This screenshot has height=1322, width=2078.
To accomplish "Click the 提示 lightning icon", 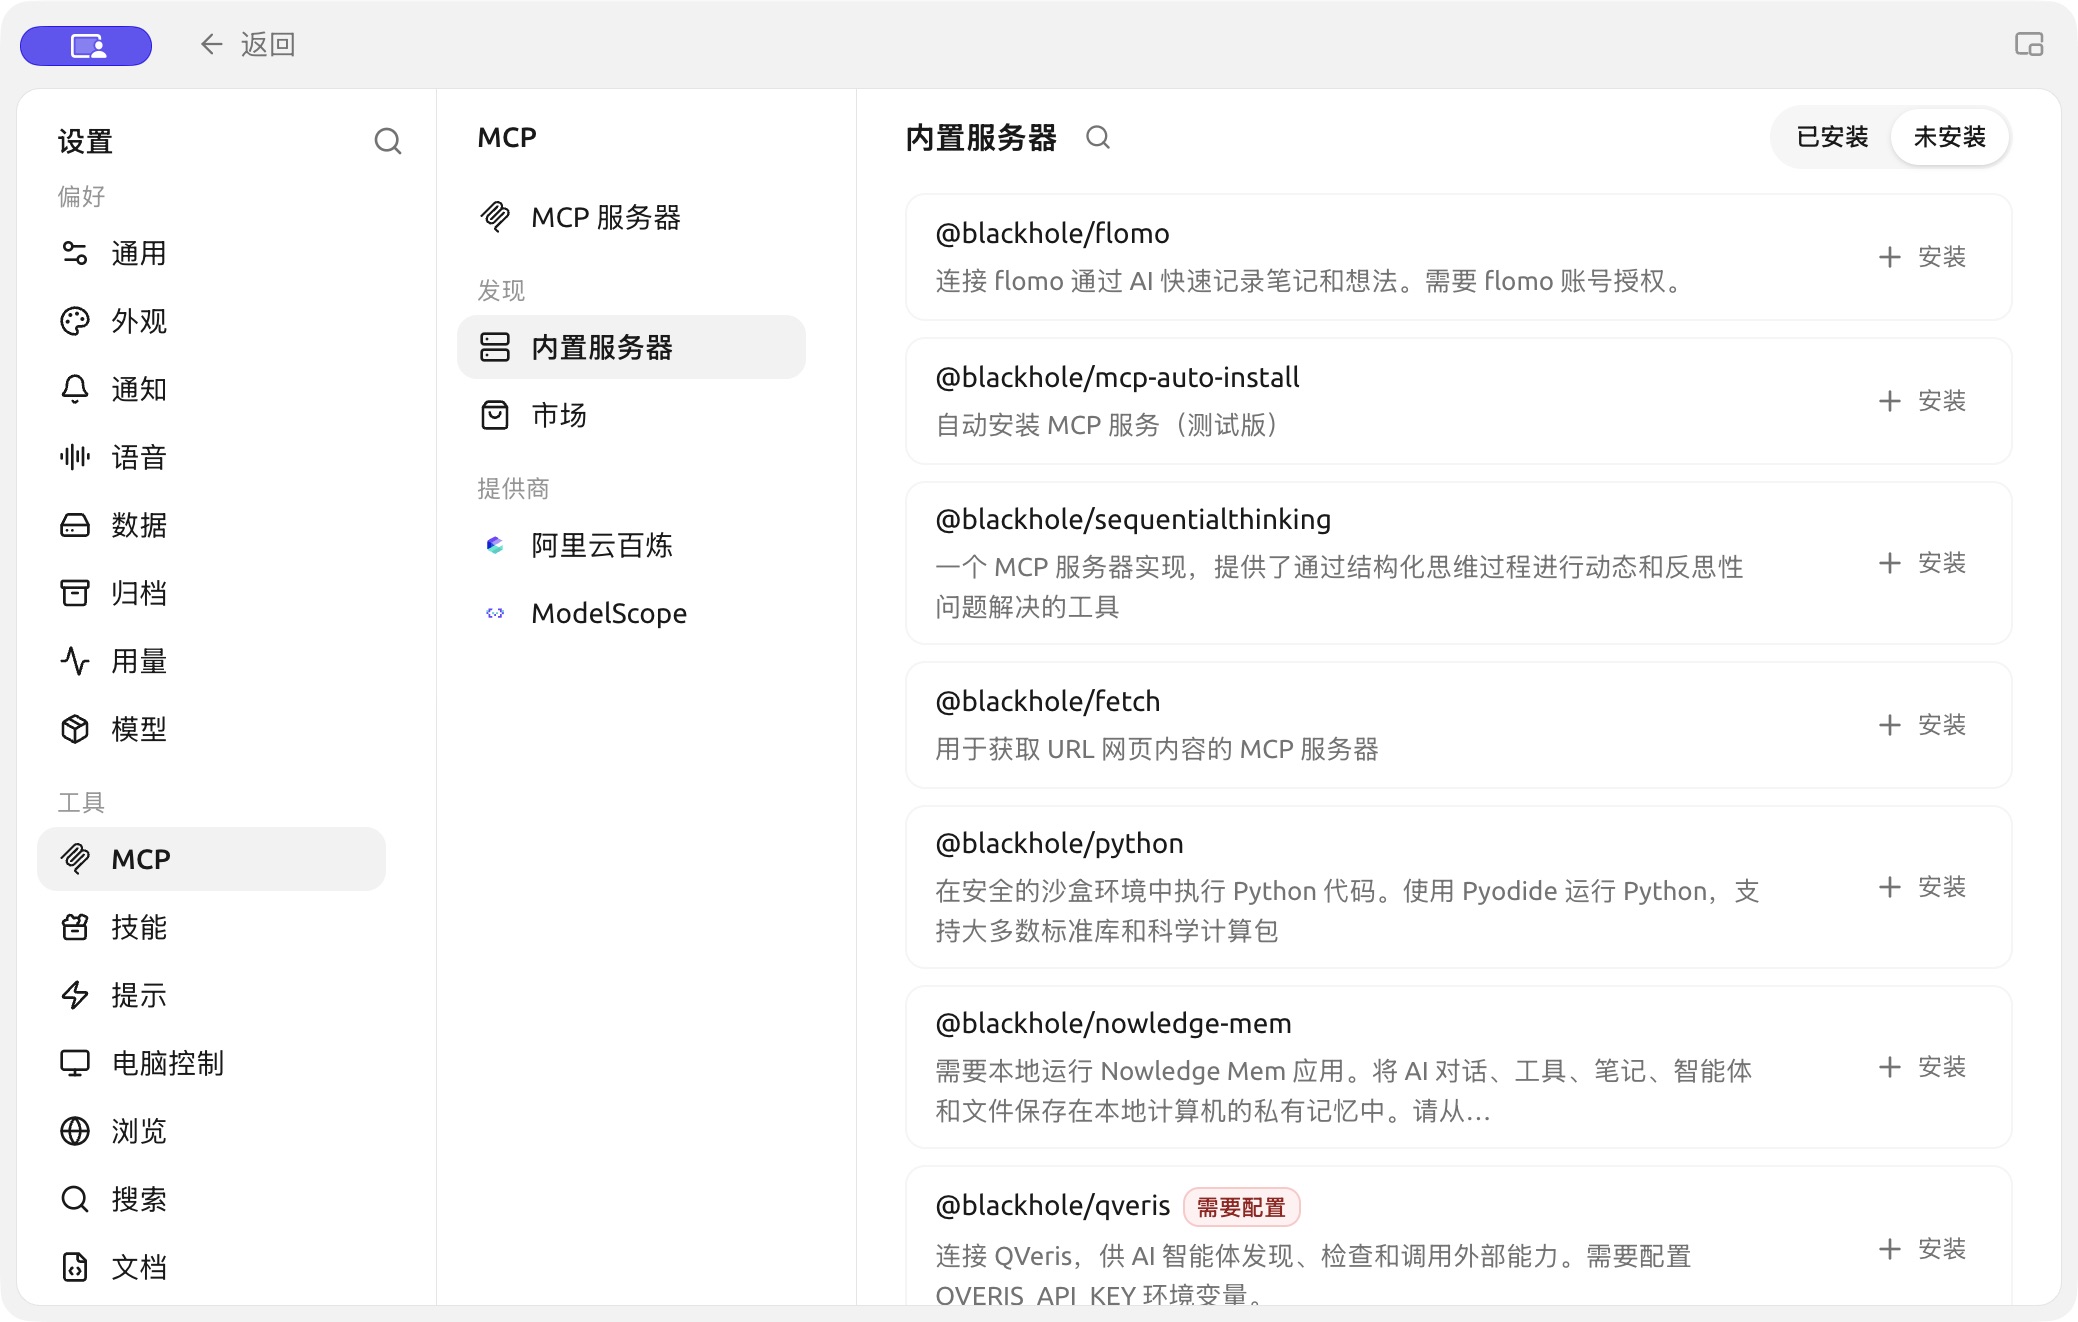I will pyautogui.click(x=75, y=995).
